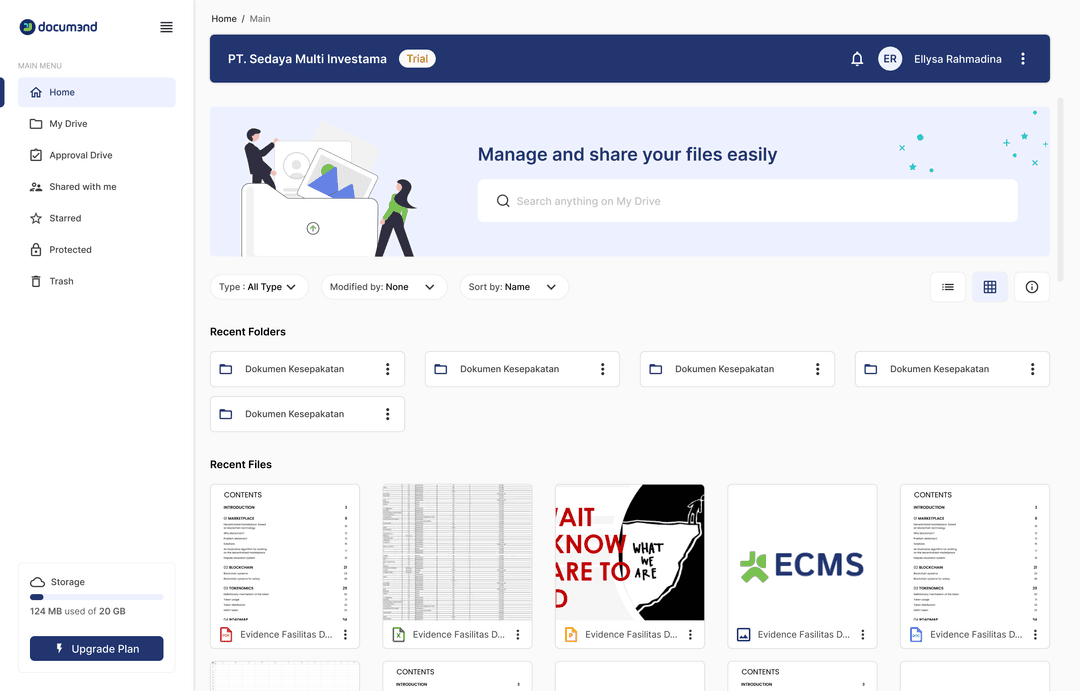Show the info details panel icon
This screenshot has height=691, width=1080.
(x=1031, y=287)
